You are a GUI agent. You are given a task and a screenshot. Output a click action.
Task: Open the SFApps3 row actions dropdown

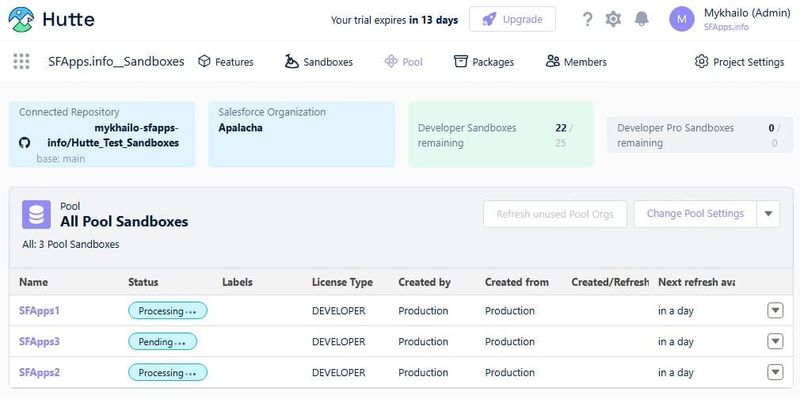tap(775, 341)
